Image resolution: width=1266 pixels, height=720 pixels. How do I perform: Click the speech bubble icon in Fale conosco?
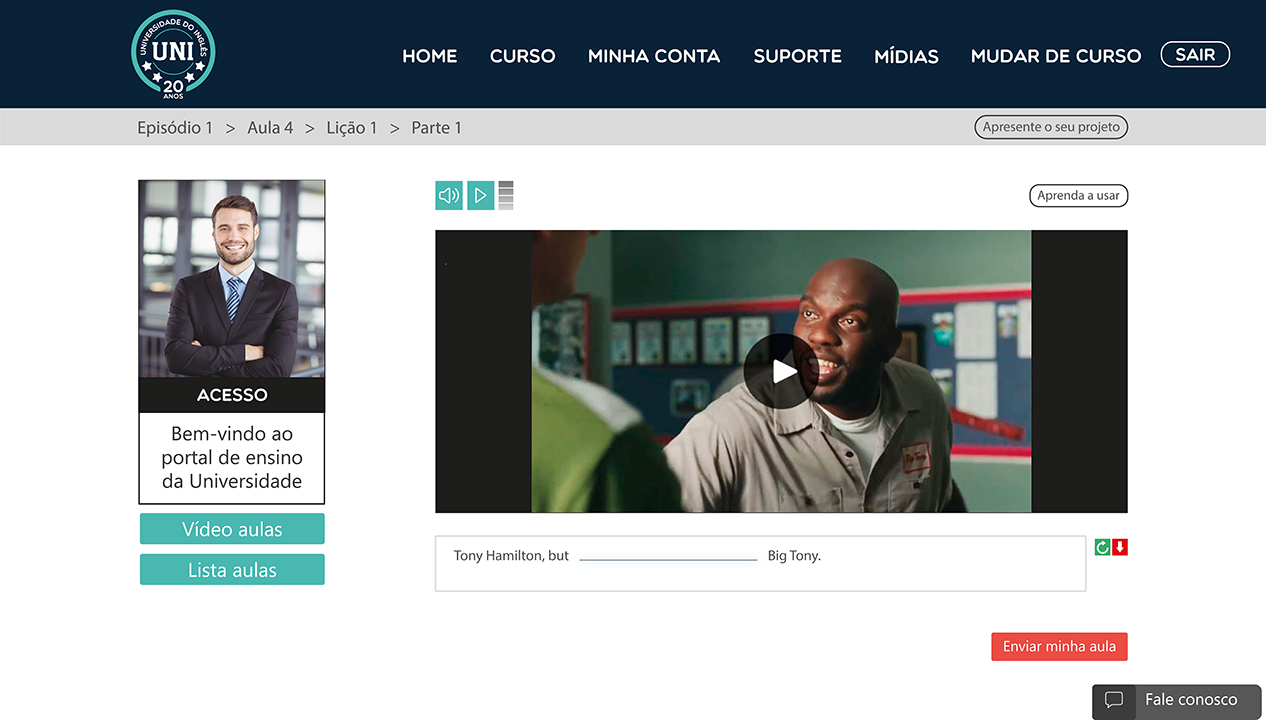click(1114, 701)
